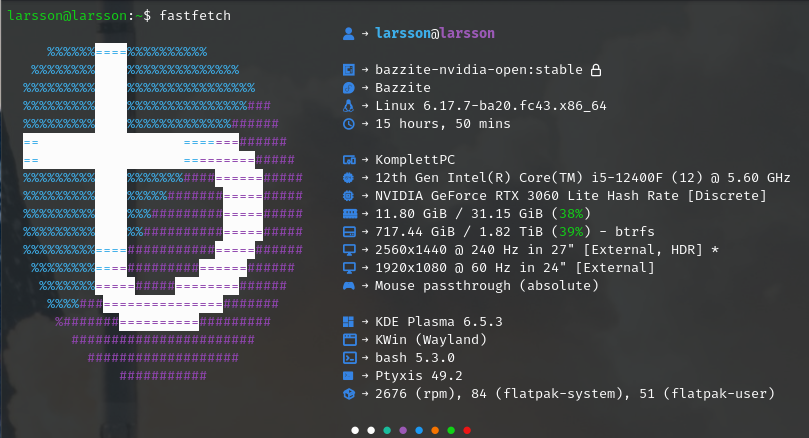
Task: Click the KDE Plasma 6.5.3 text
Action: pyautogui.click(x=439, y=322)
